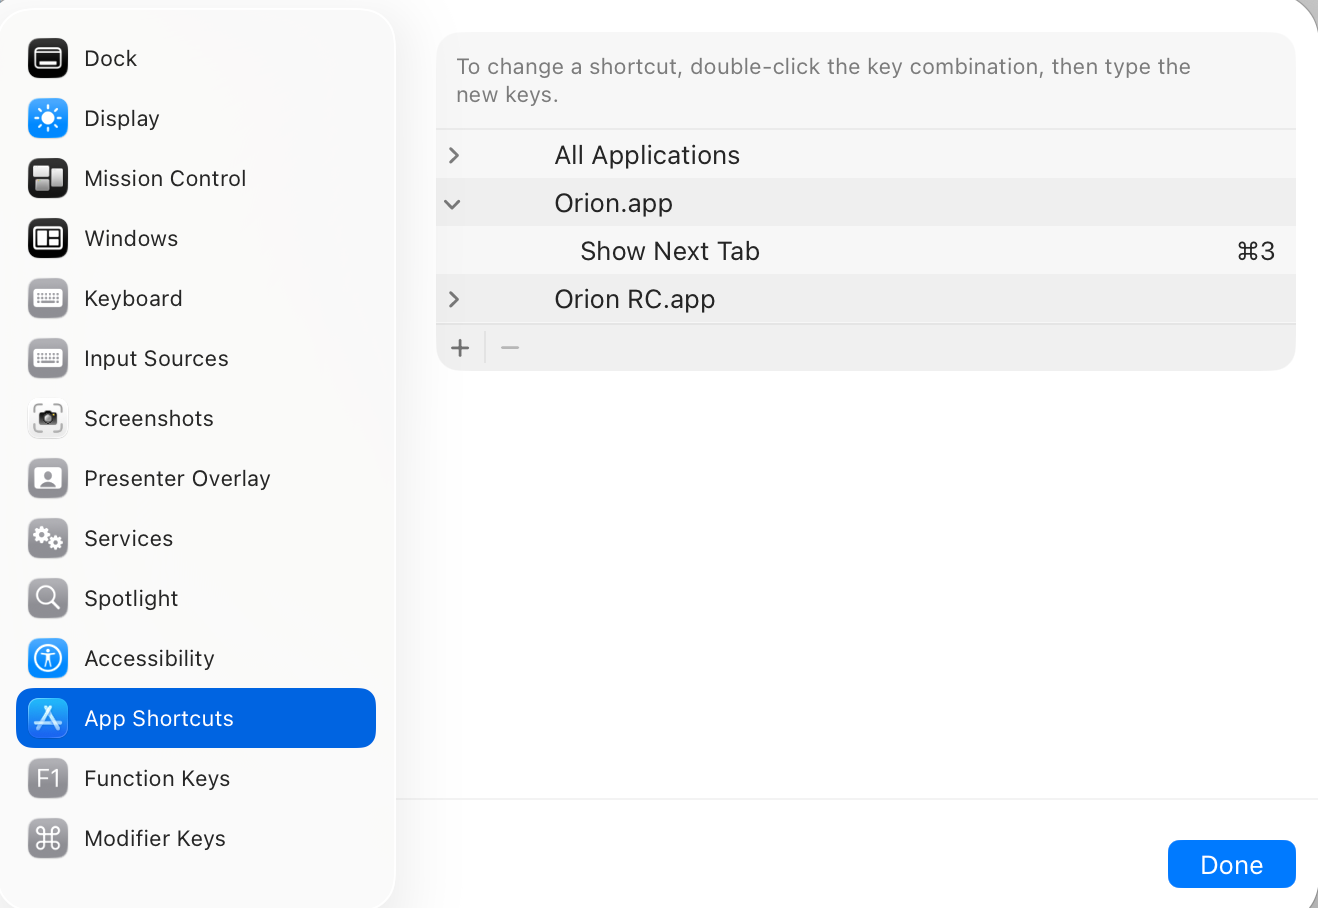Collapse the Orion.app group
This screenshot has height=908, width=1318.
click(x=453, y=204)
